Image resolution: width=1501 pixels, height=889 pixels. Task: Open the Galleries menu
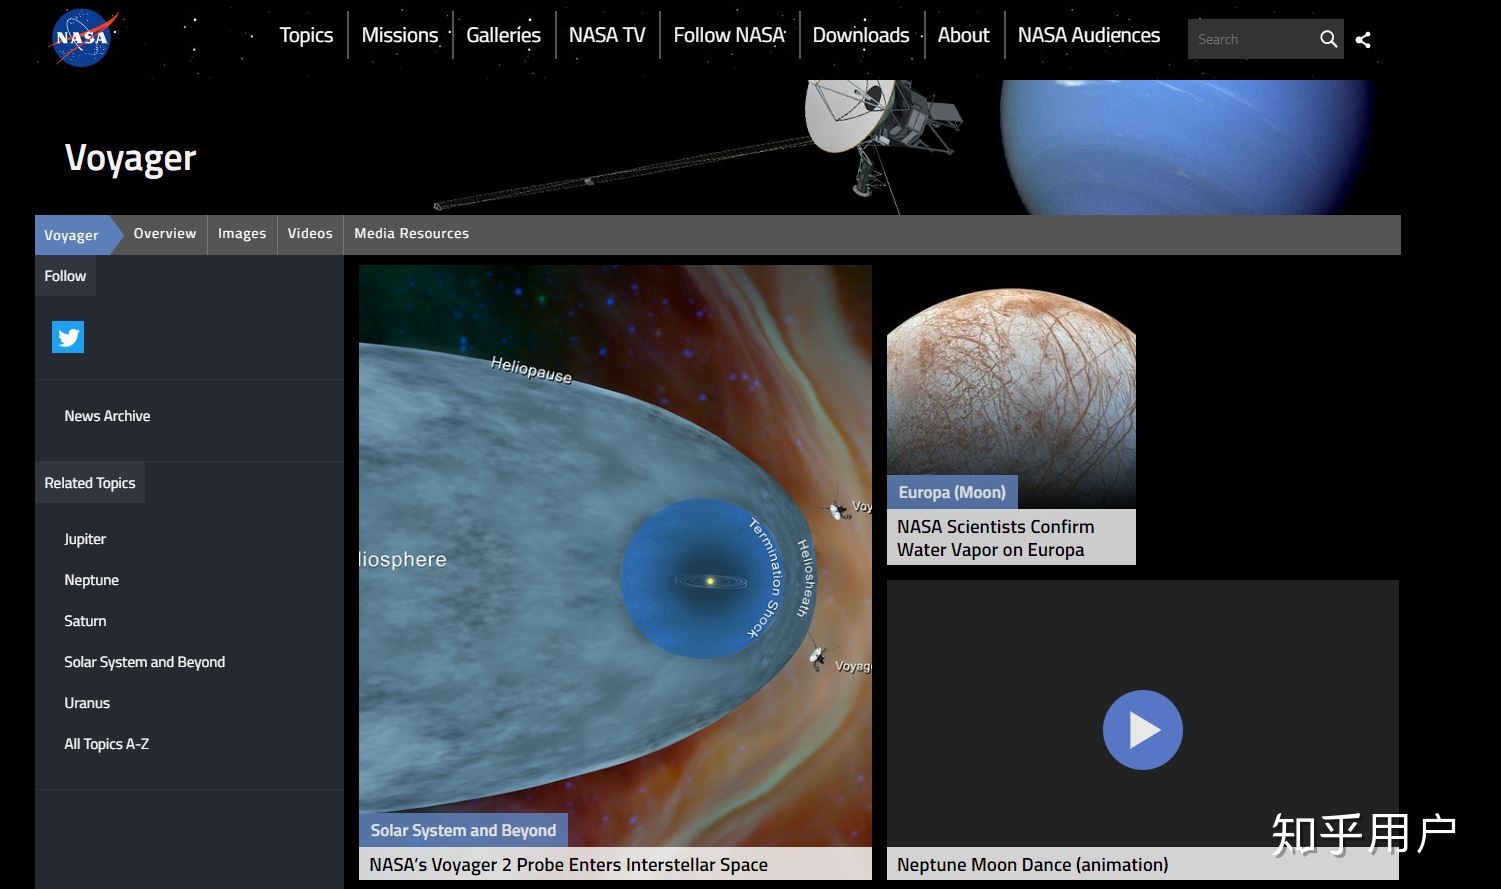[x=503, y=35]
